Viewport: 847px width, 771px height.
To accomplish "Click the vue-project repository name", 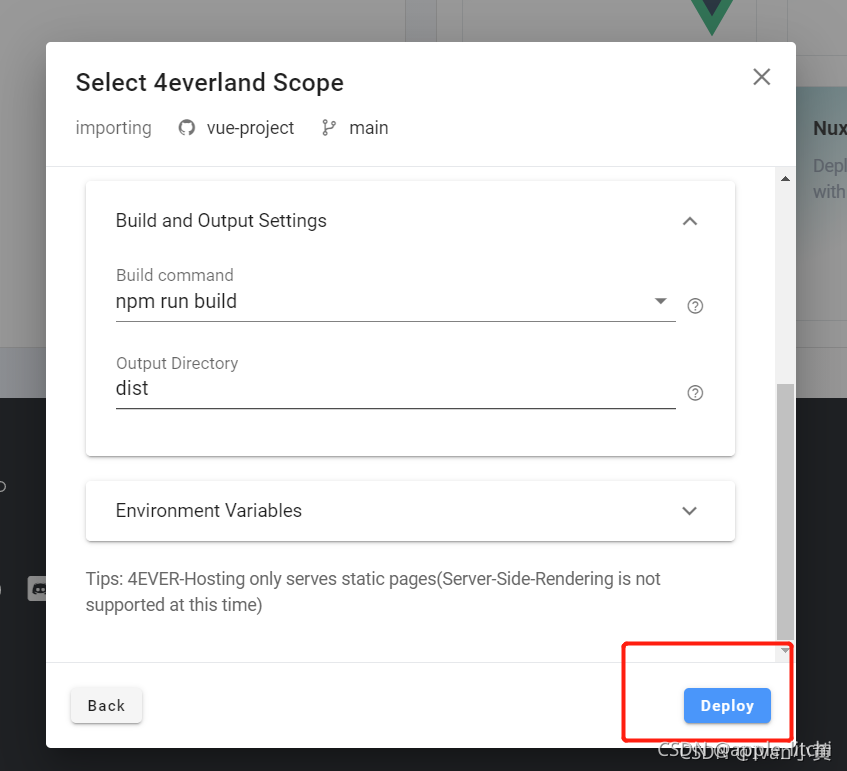I will point(250,128).
